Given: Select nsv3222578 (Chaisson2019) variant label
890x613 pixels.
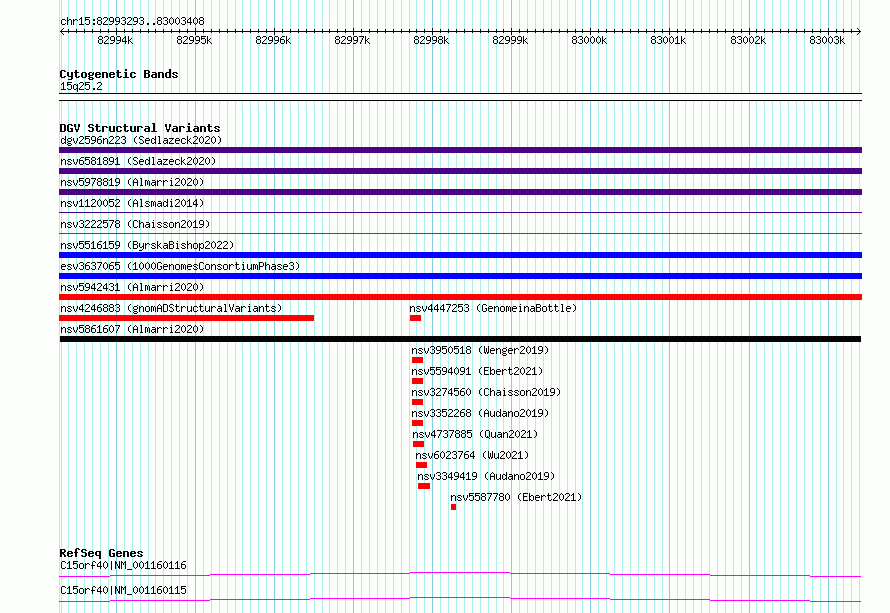Looking at the screenshot, I should pyautogui.click(x=135, y=224).
